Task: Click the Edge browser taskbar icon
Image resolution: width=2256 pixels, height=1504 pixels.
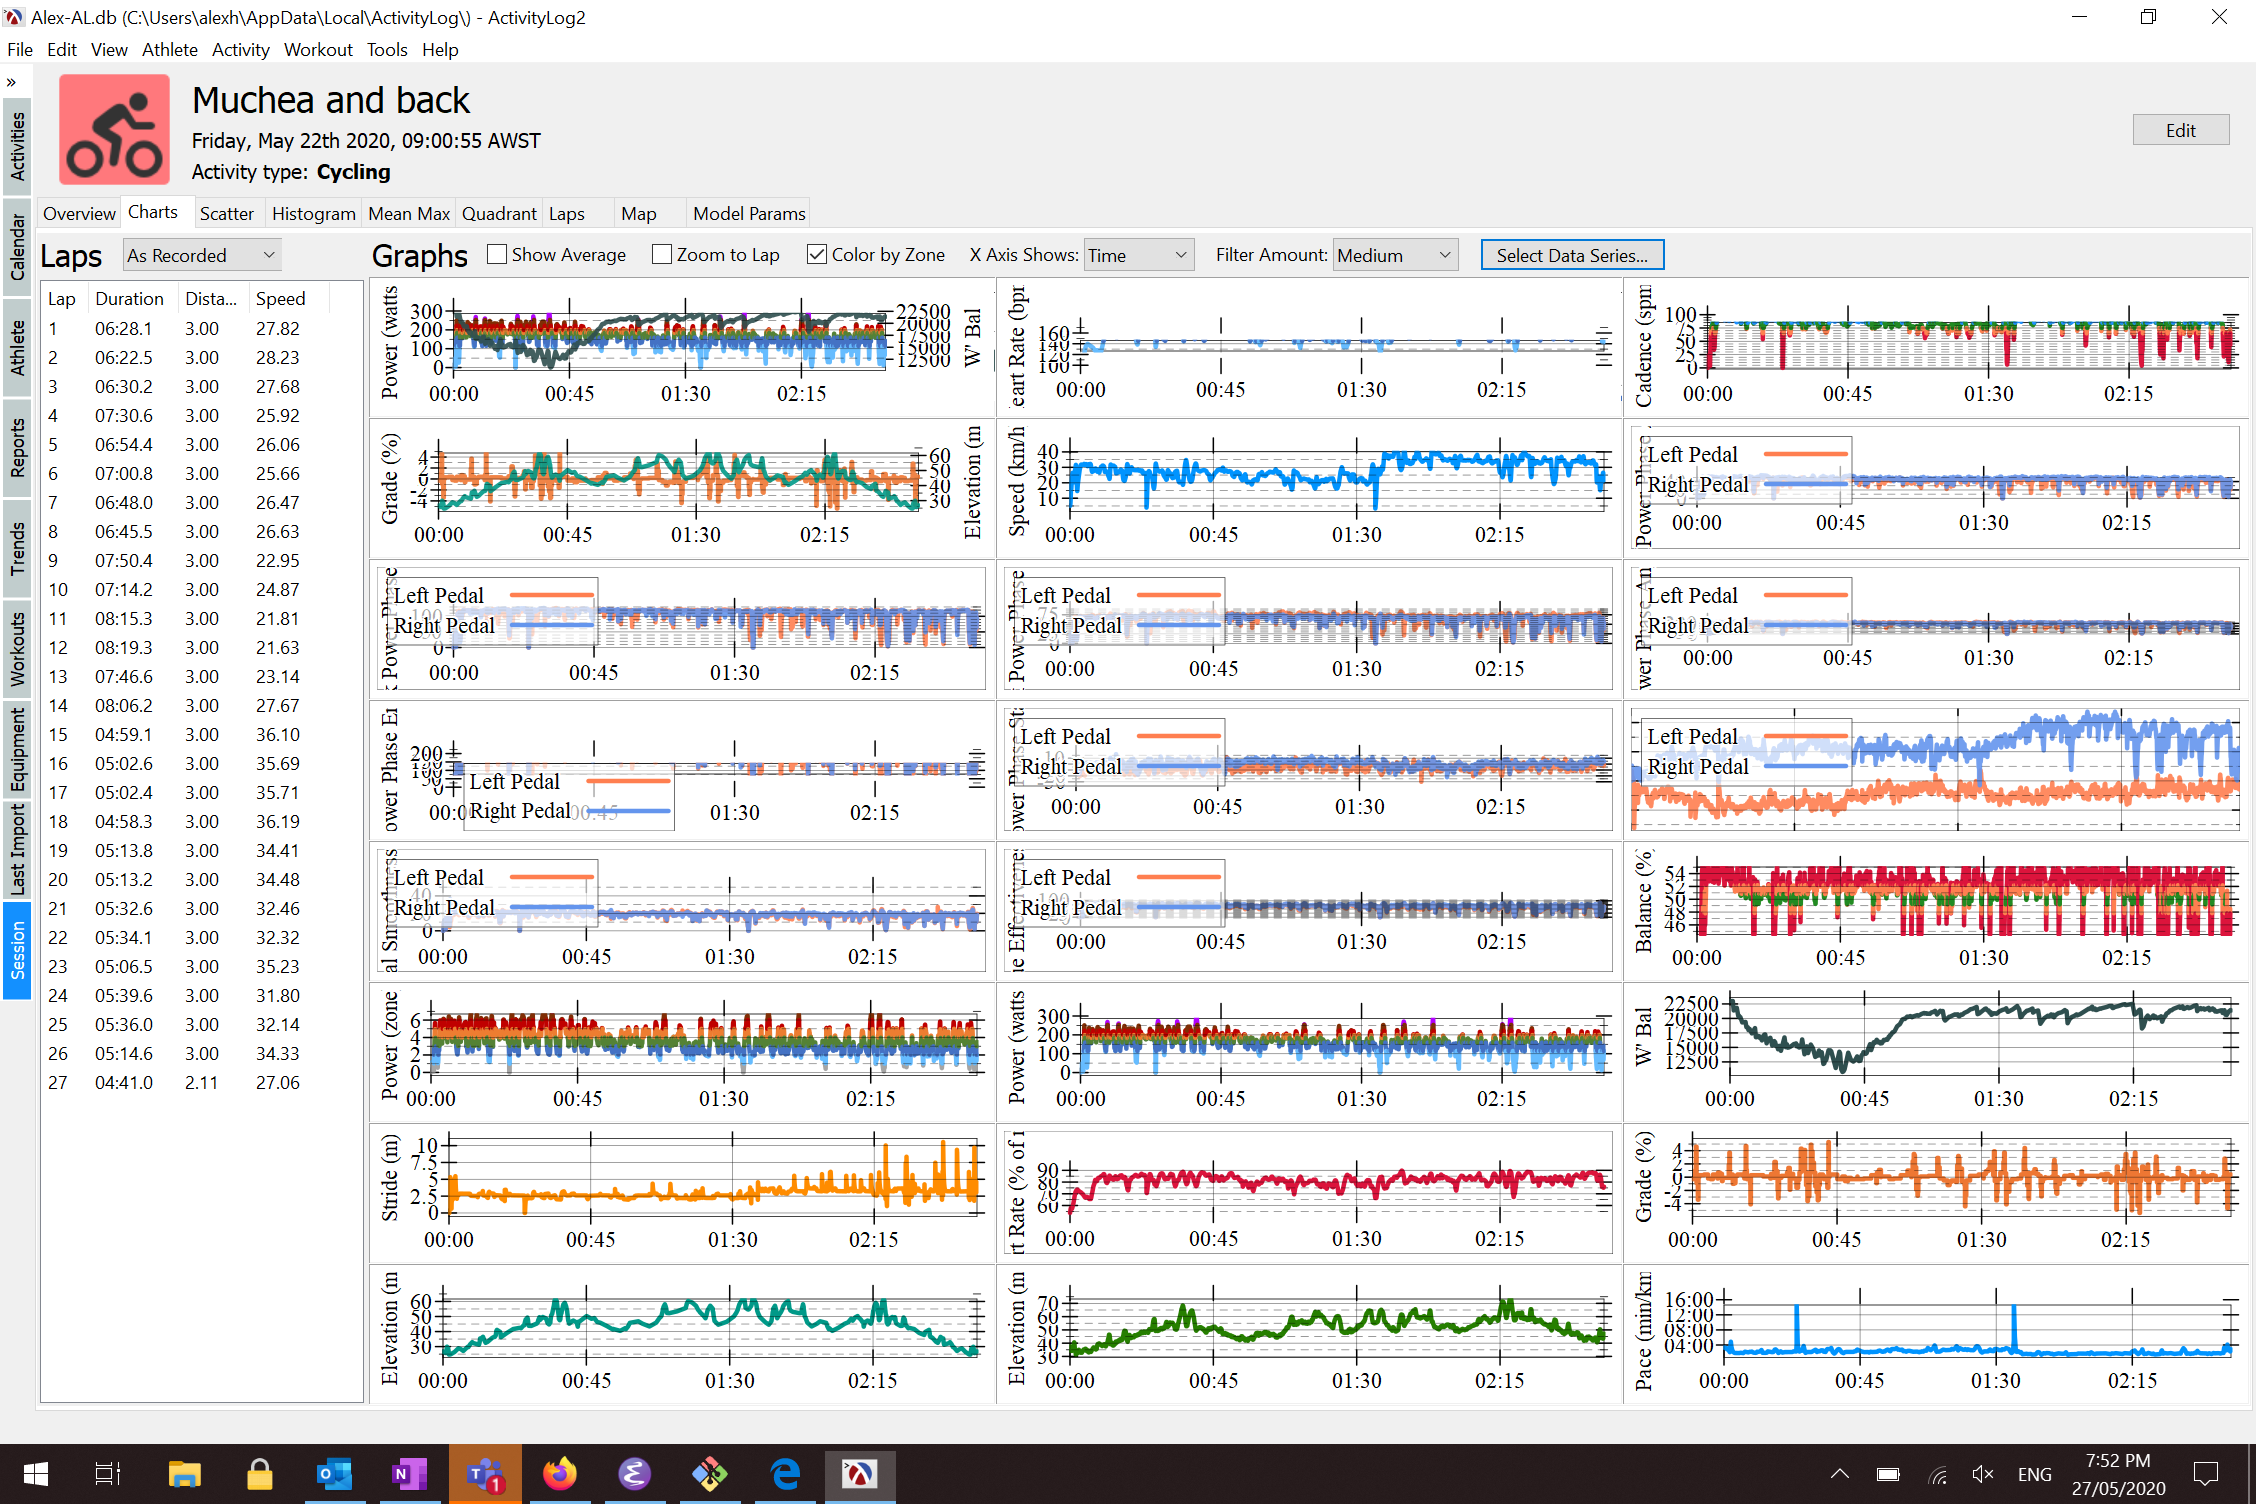Action: tap(785, 1473)
